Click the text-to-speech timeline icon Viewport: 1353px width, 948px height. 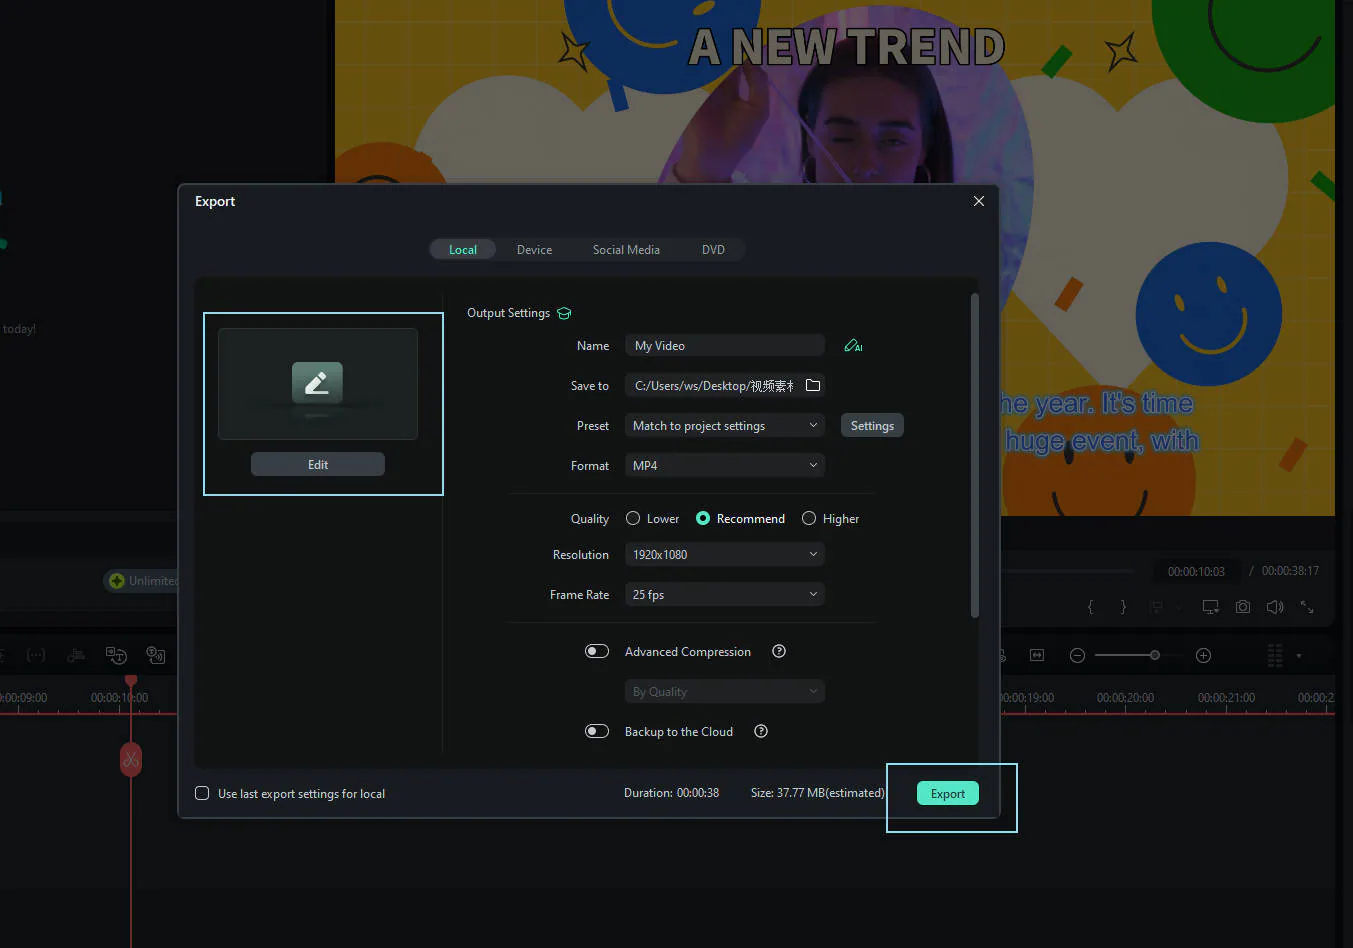(156, 655)
